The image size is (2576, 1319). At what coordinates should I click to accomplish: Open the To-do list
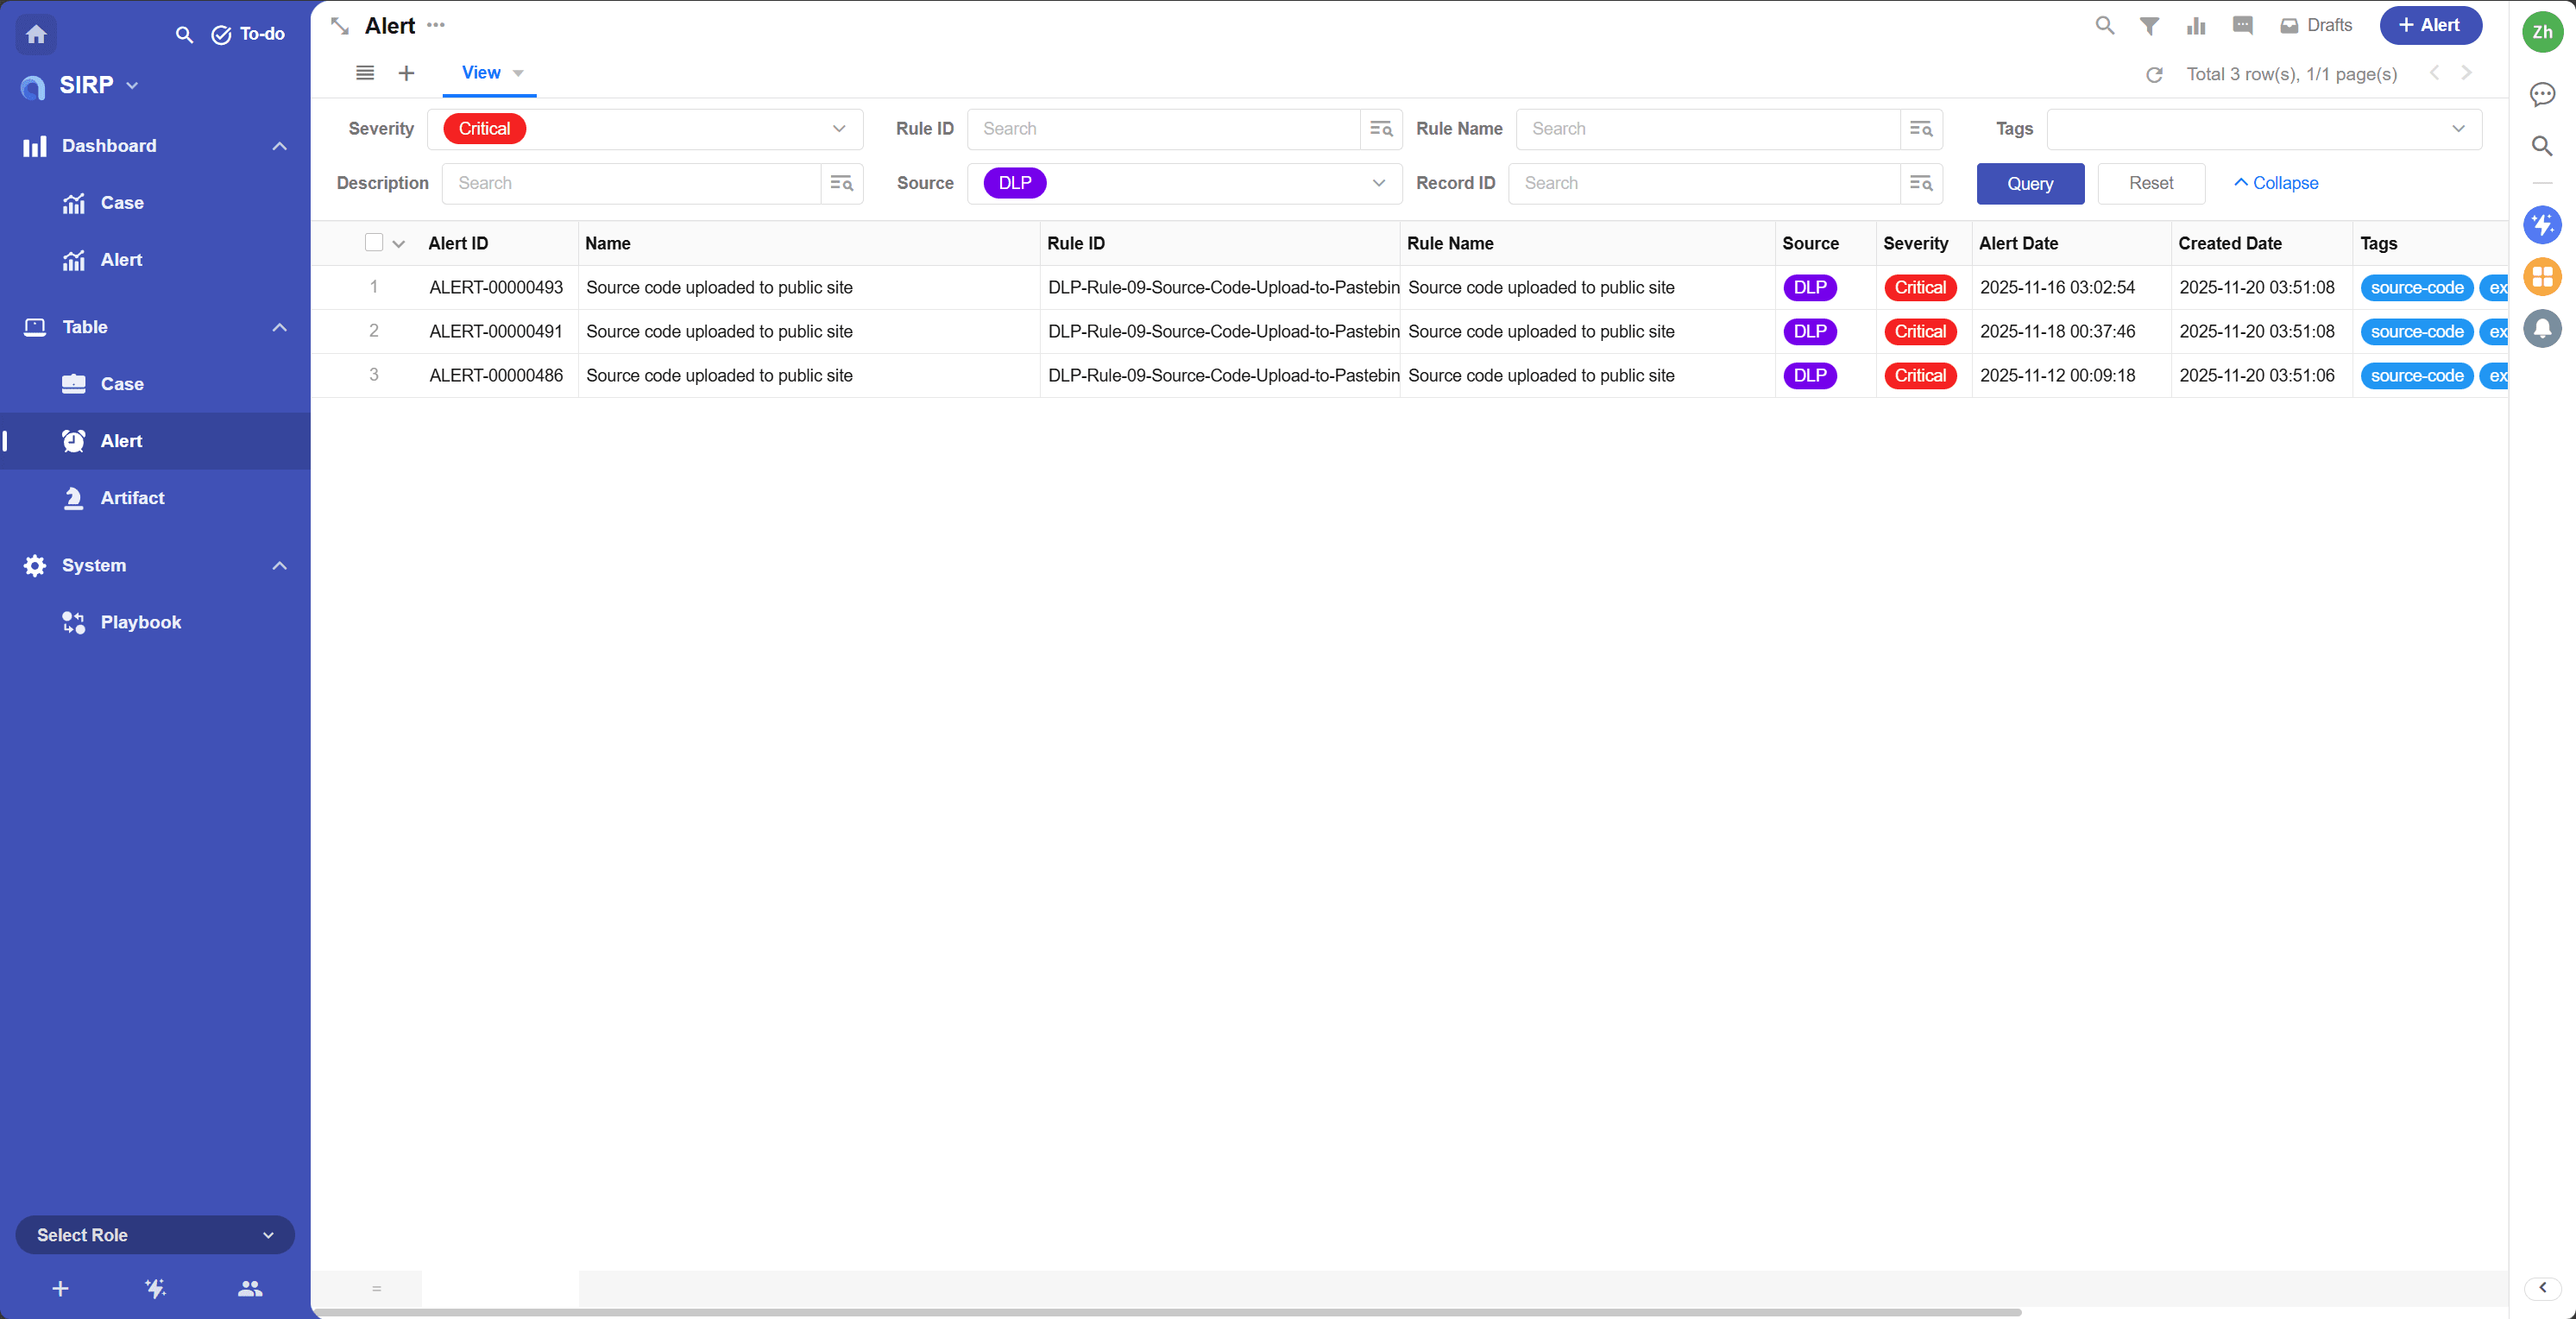click(x=248, y=34)
